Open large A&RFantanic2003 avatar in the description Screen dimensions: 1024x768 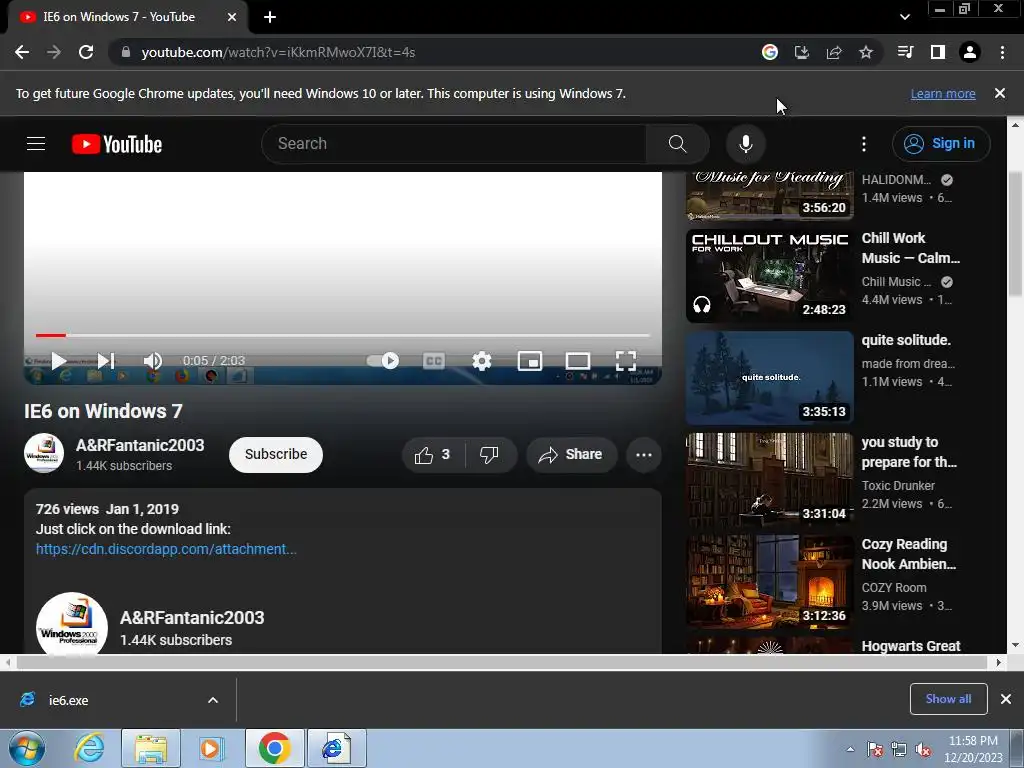pyautogui.click(x=72, y=624)
